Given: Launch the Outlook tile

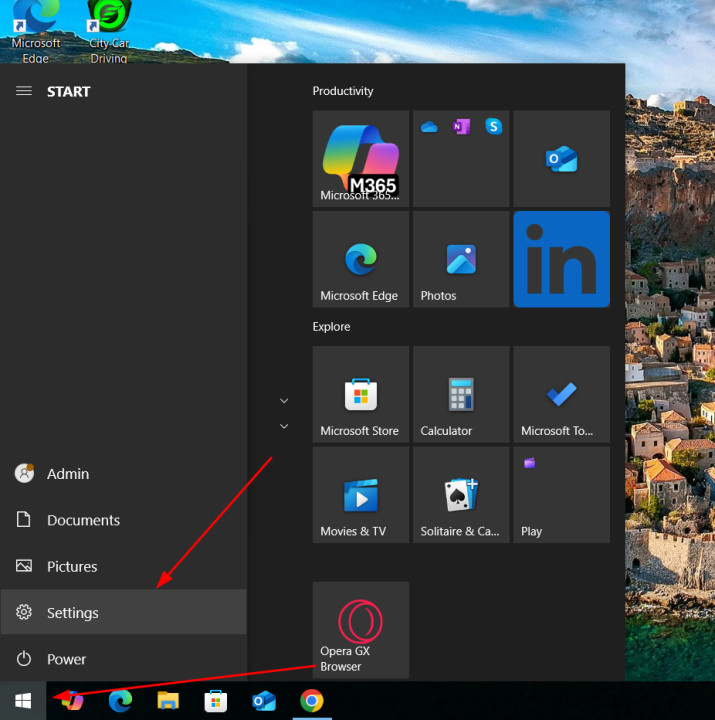Looking at the screenshot, I should (x=561, y=158).
